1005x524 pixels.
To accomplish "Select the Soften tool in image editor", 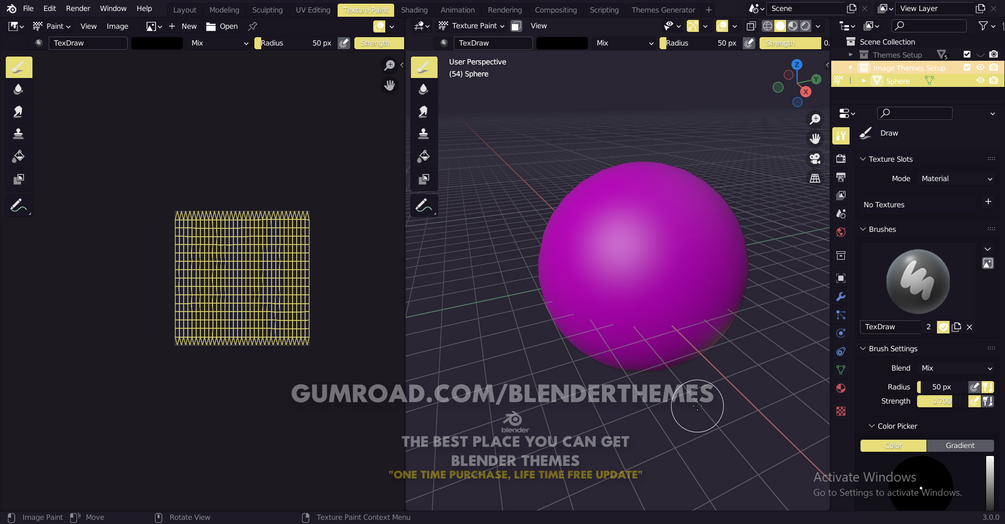I will (19, 89).
